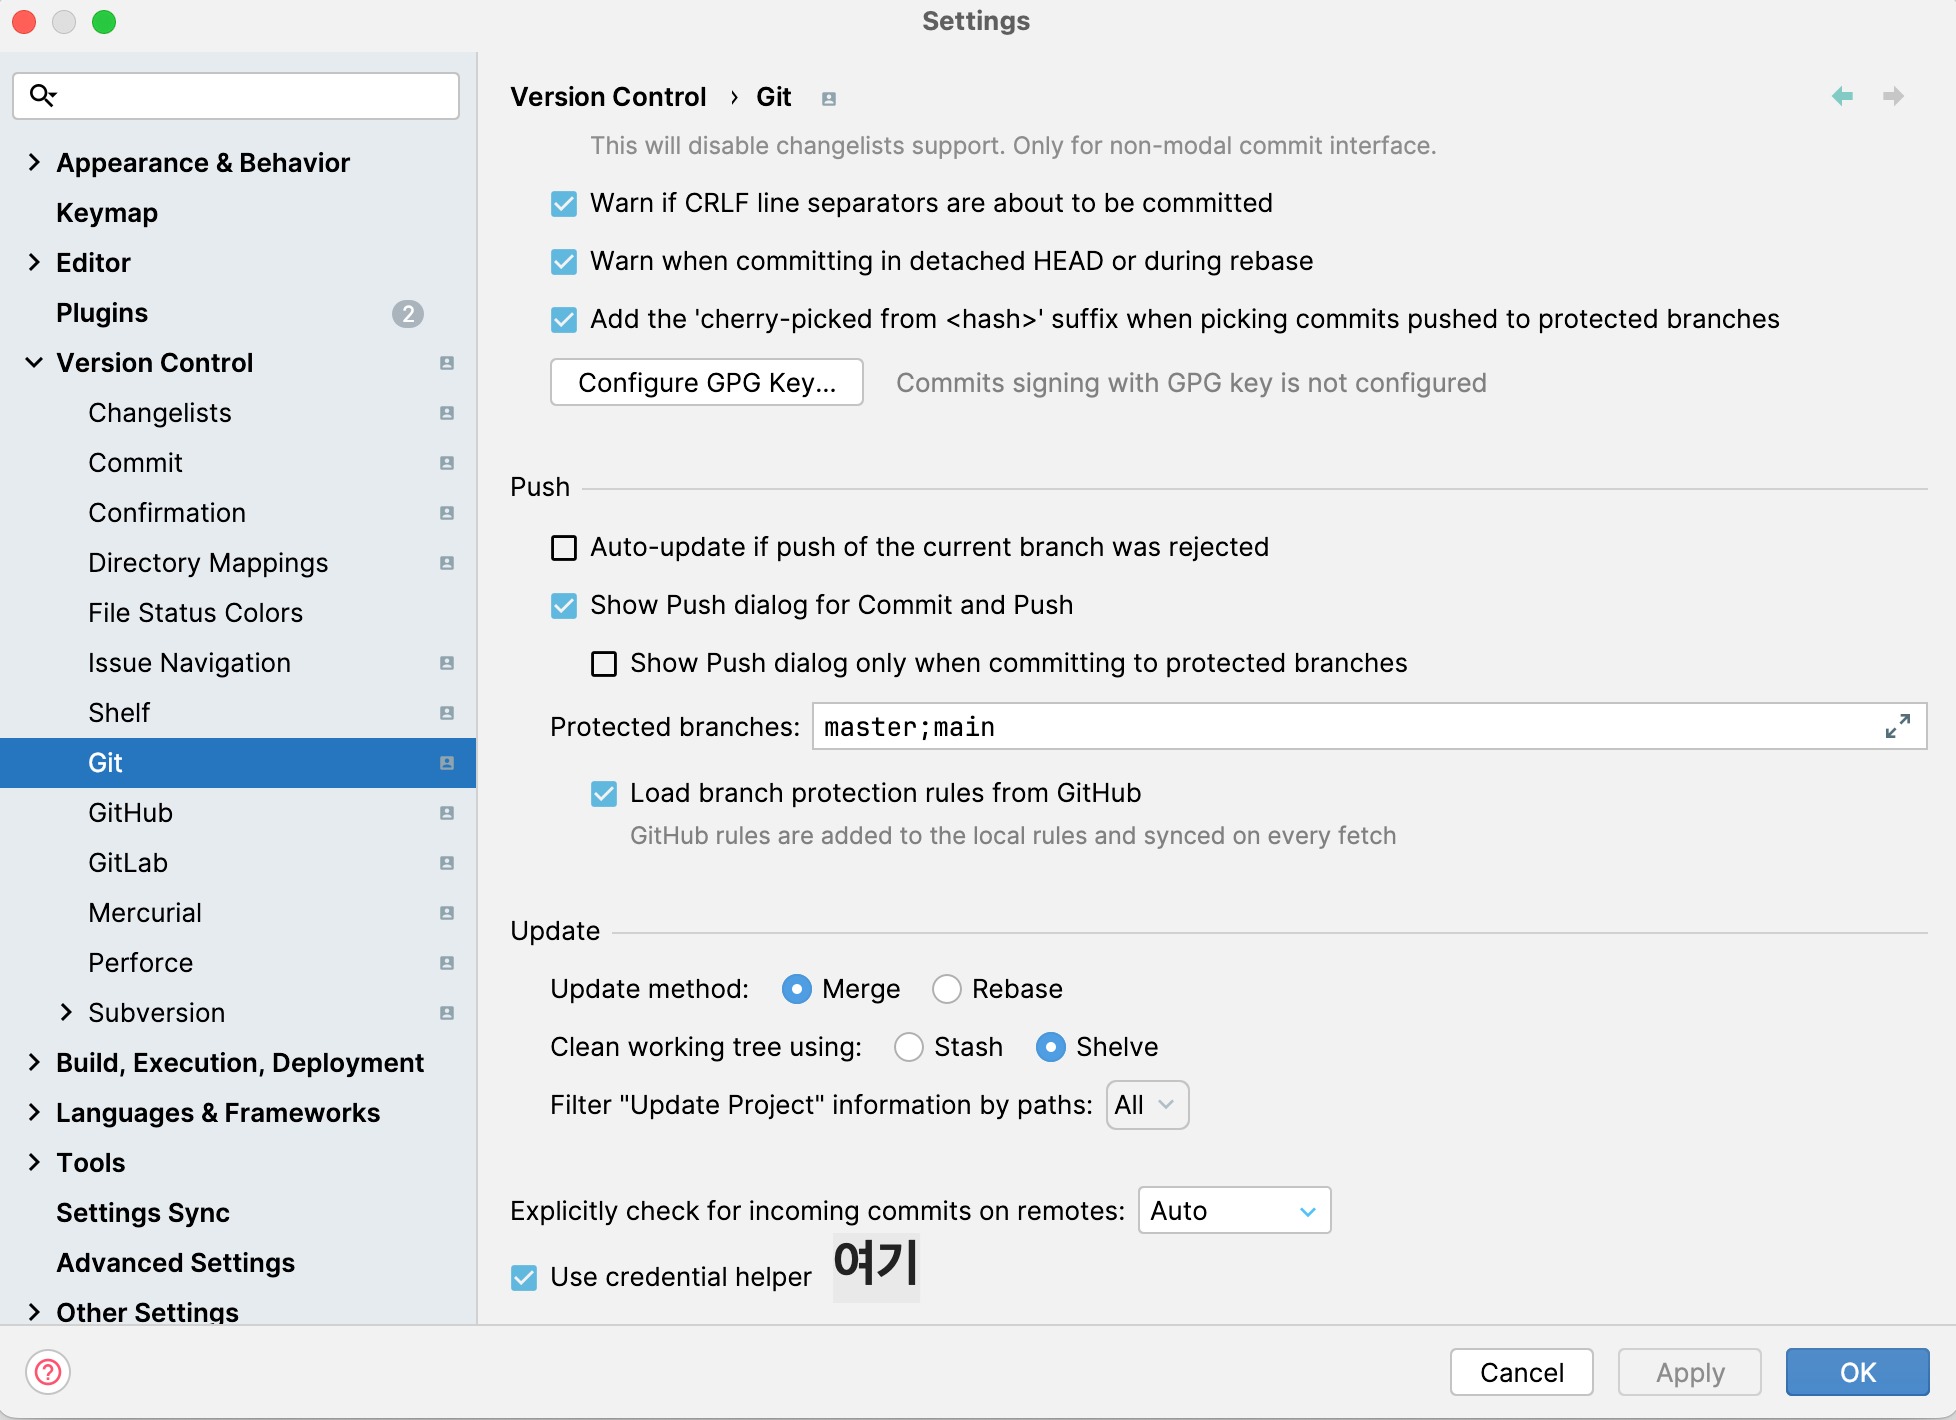Click the Plugins update count badge
Image resolution: width=1956 pixels, height=1420 pixels.
pos(407,313)
